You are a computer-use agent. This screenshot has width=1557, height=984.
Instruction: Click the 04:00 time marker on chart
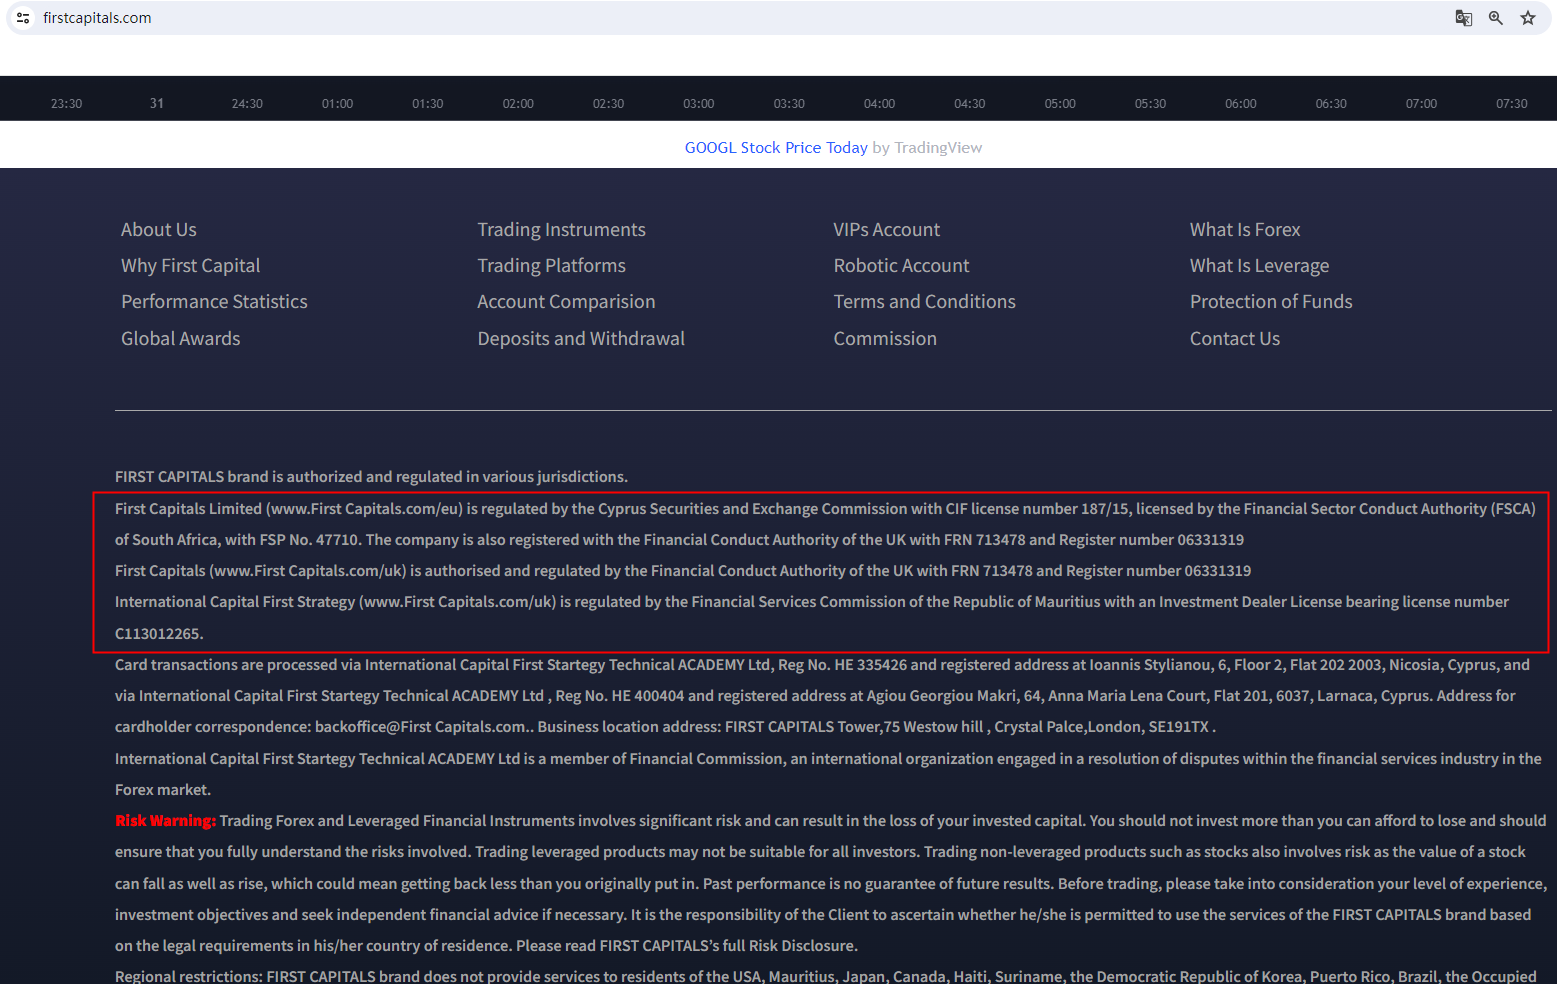[880, 104]
